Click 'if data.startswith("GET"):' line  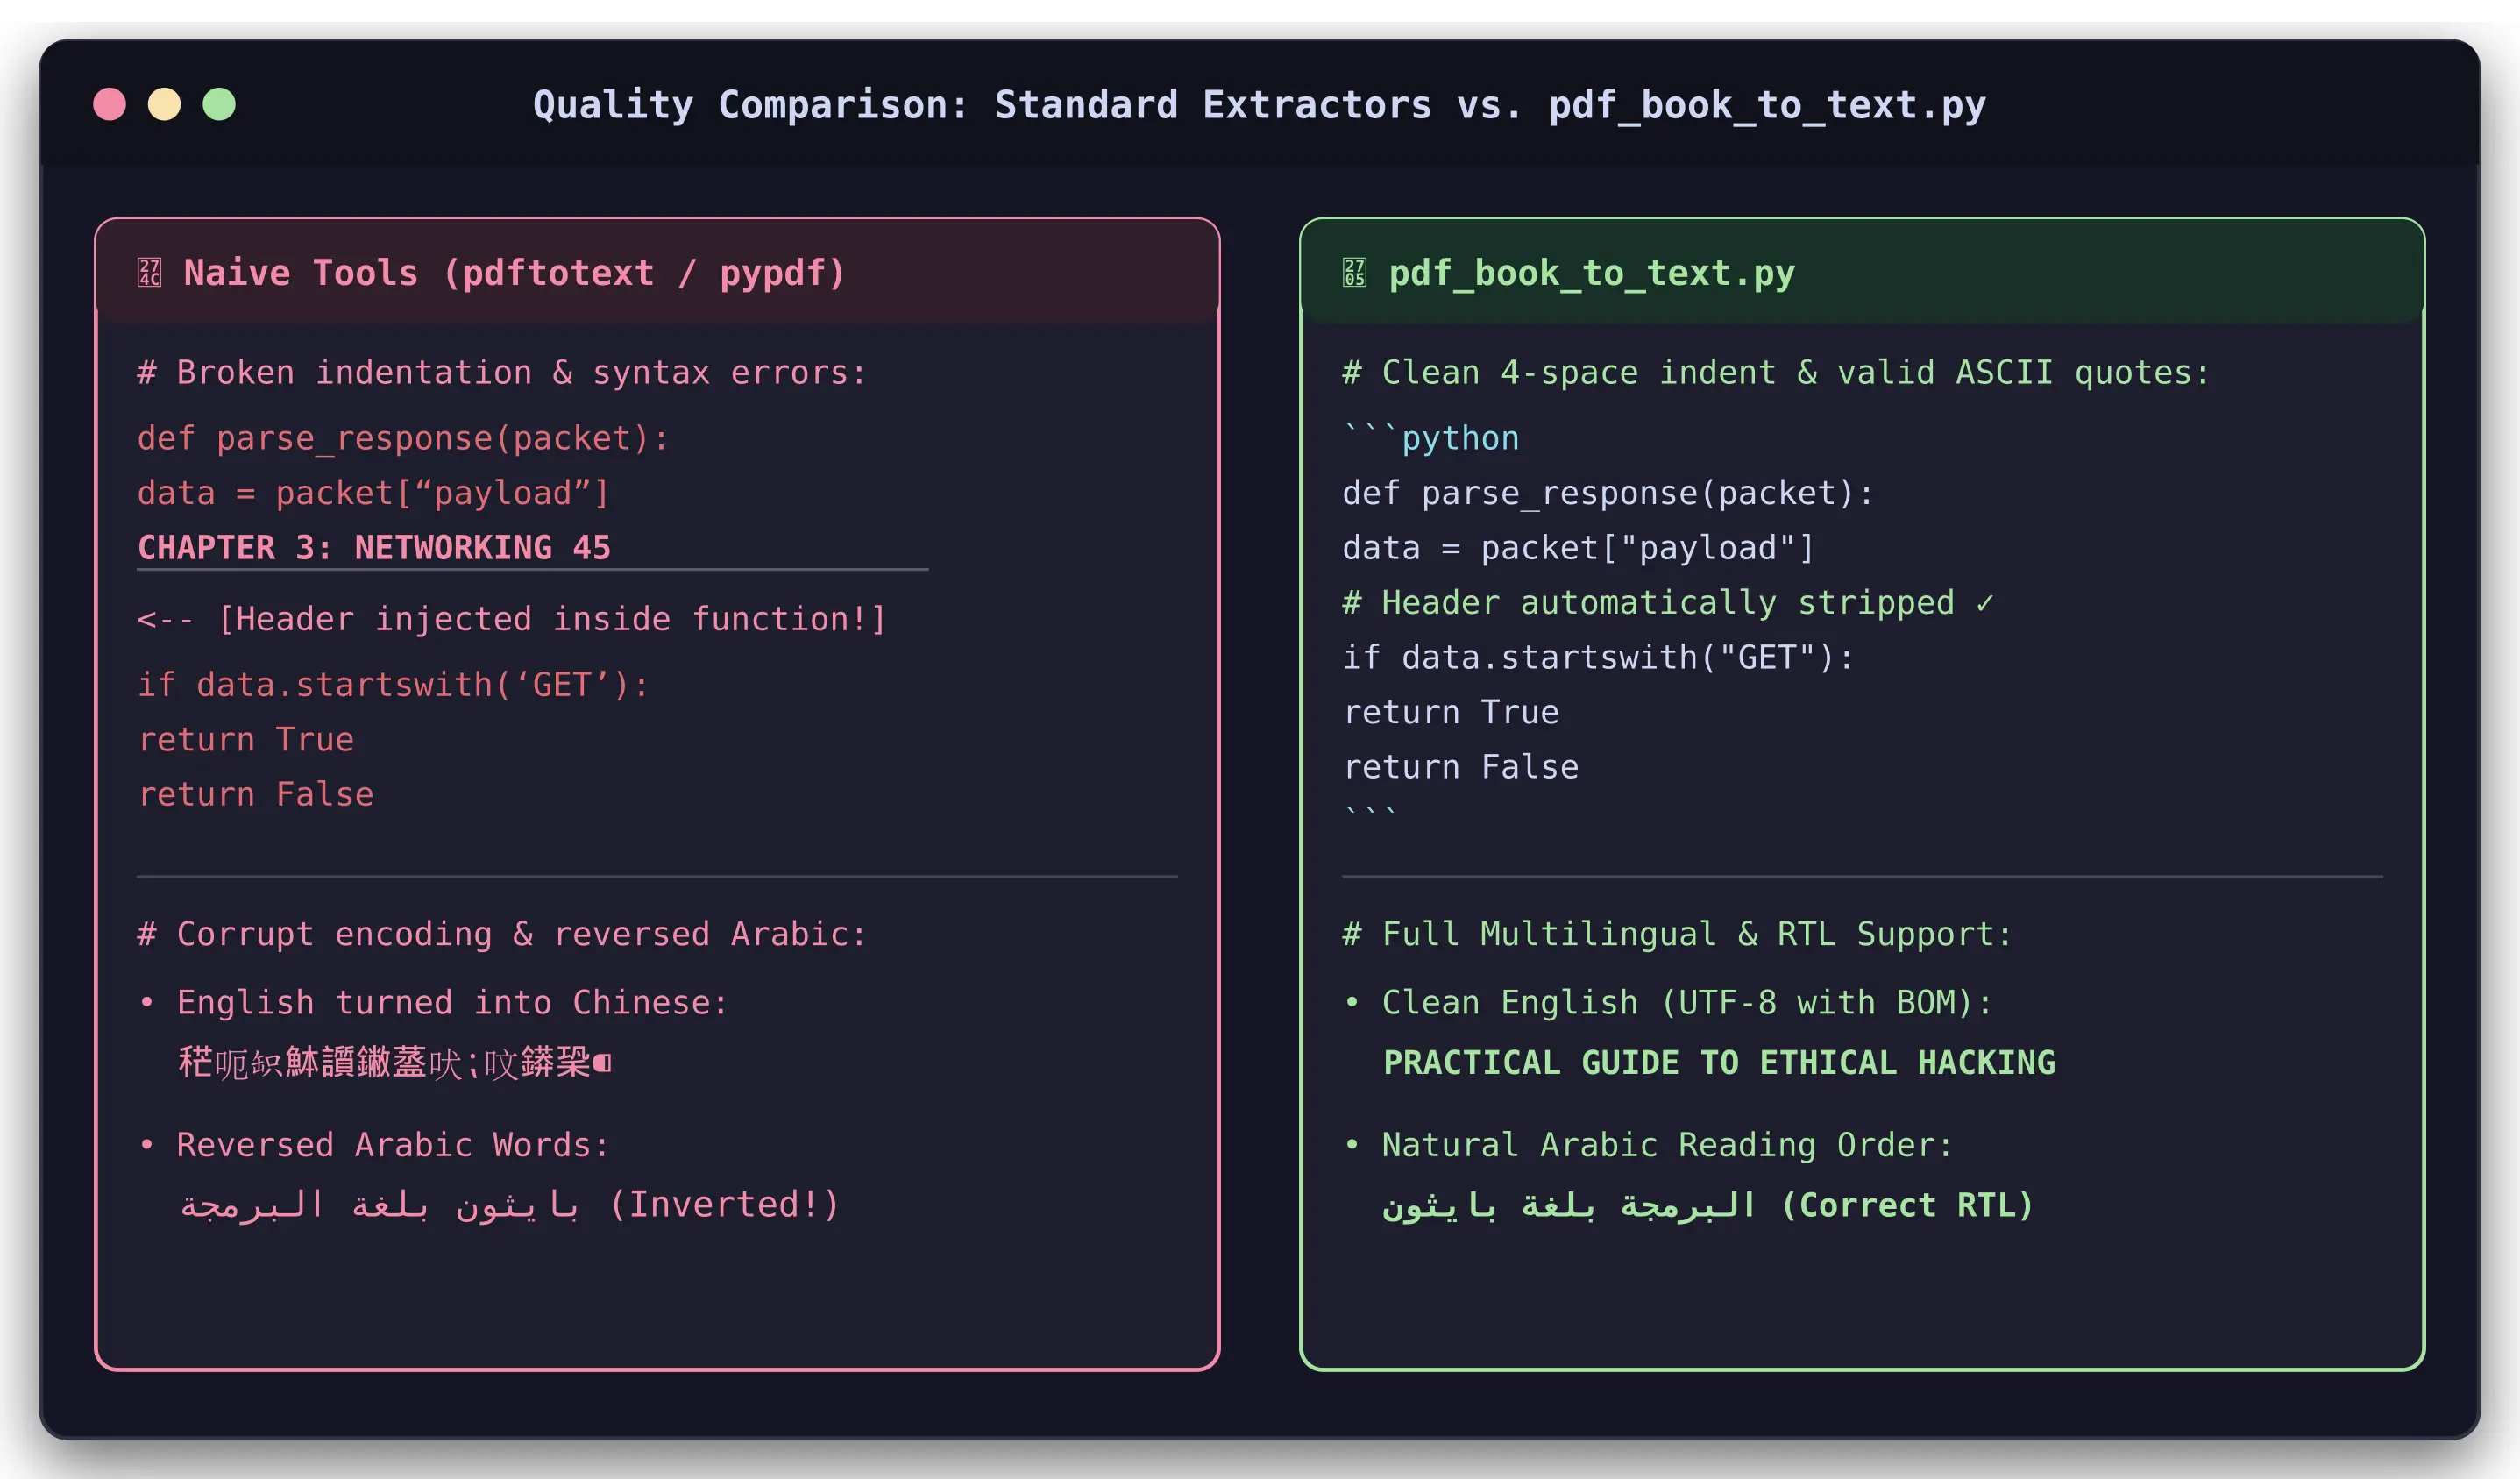point(1598,658)
